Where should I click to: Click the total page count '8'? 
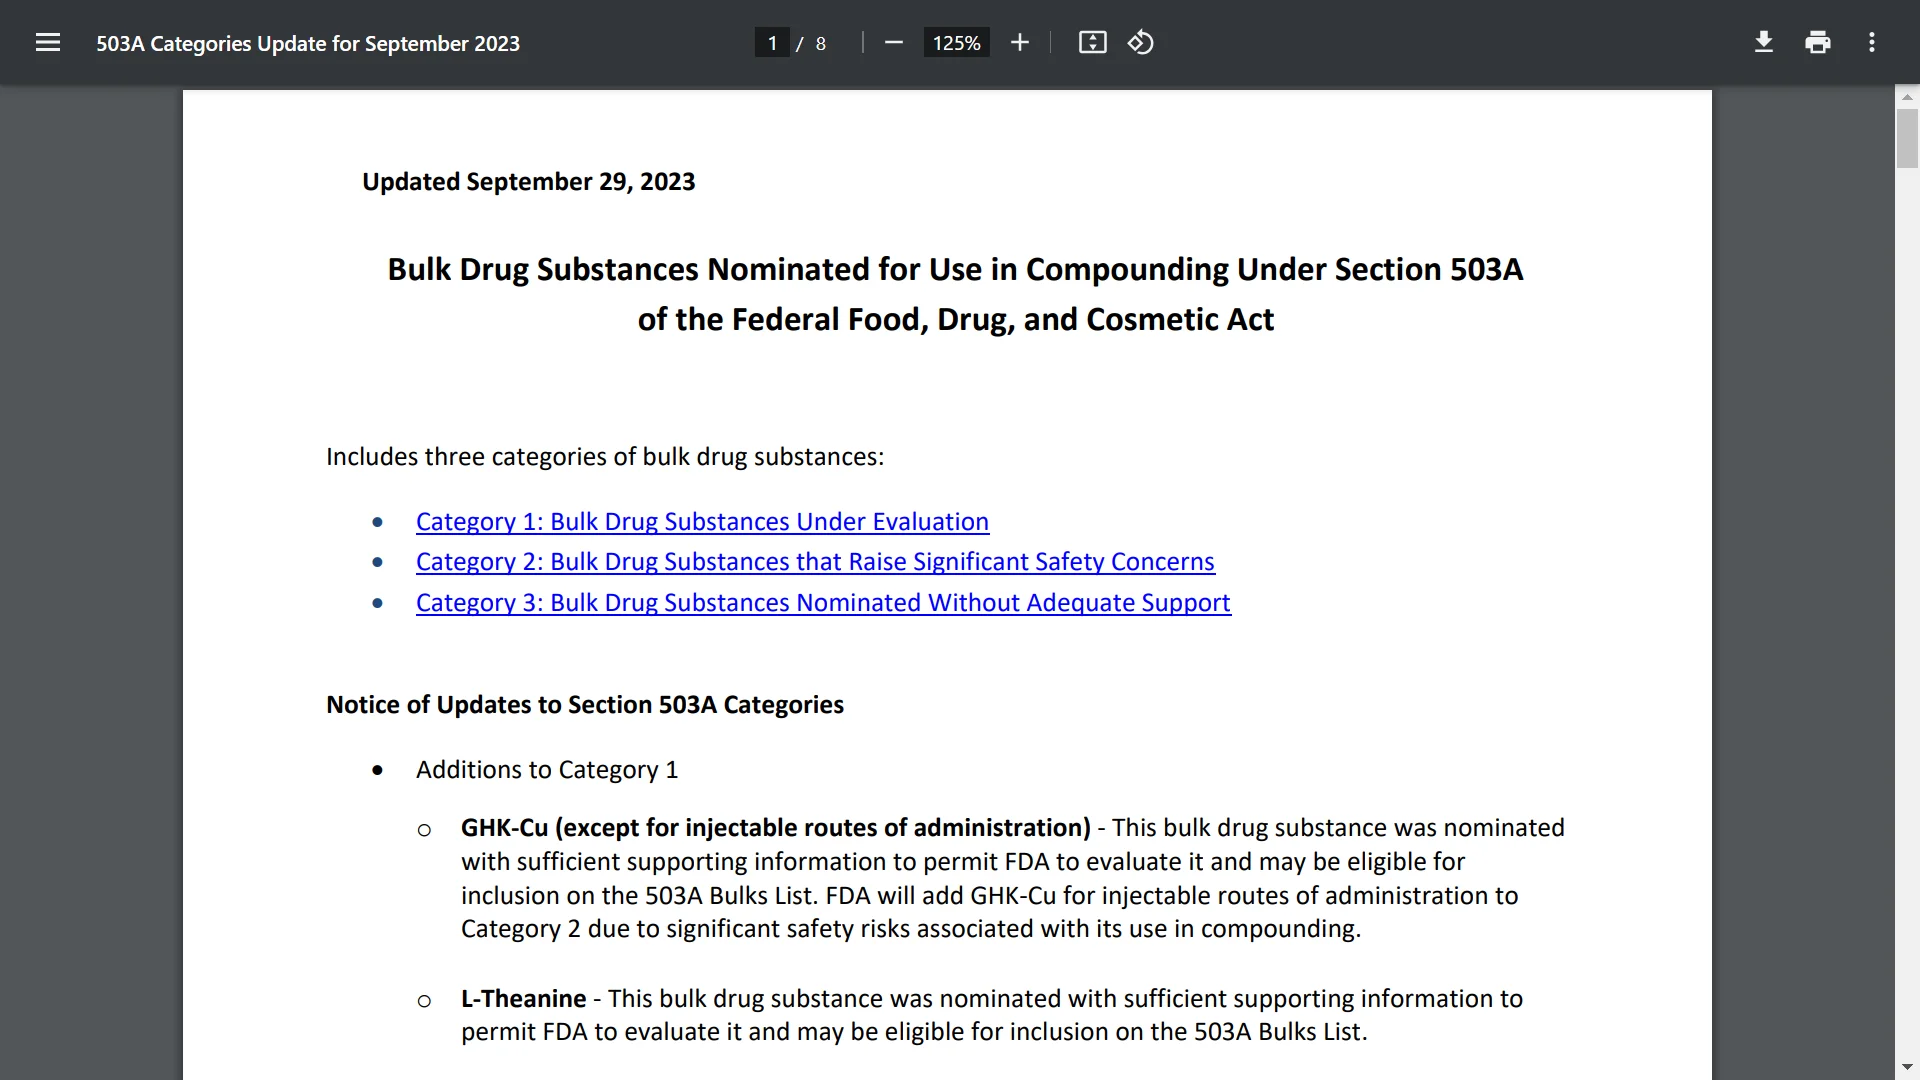821,44
